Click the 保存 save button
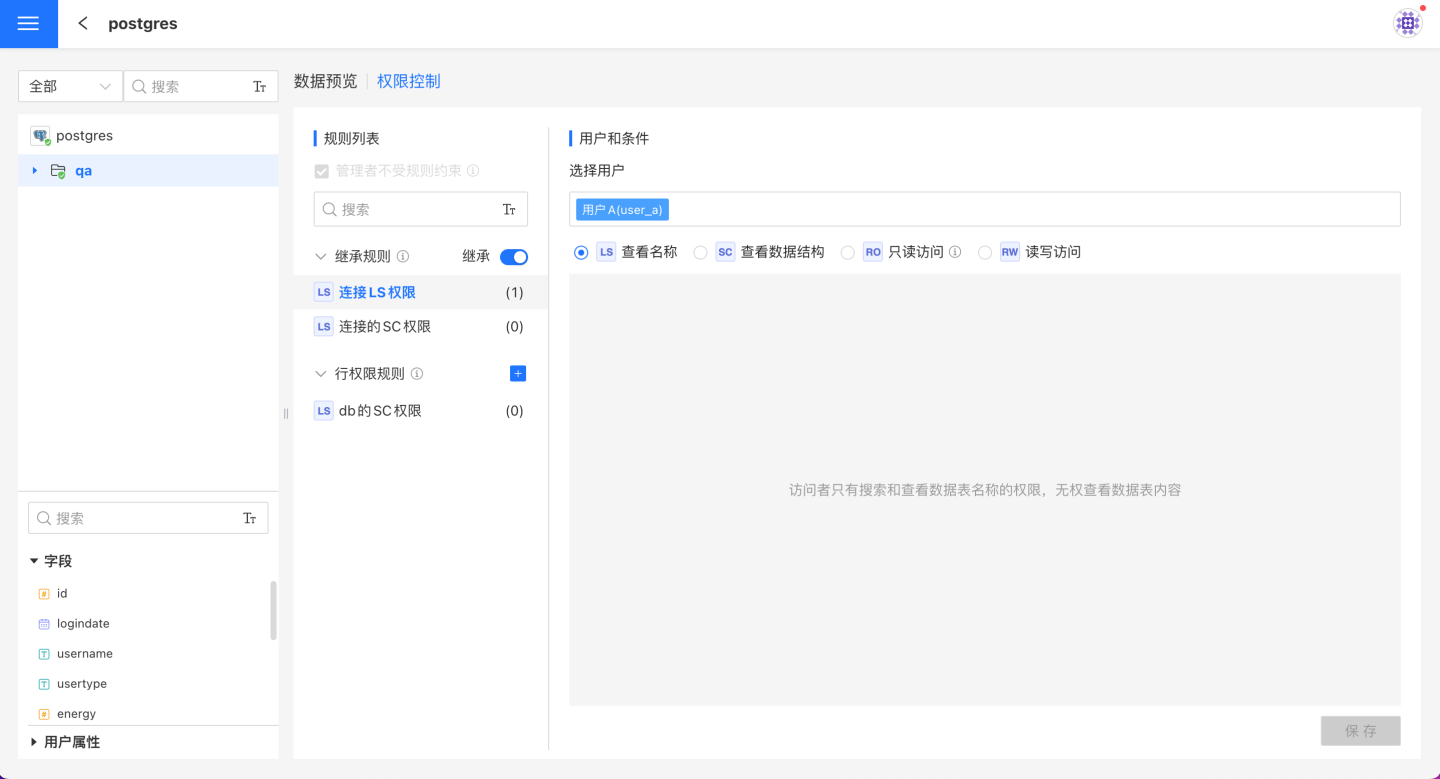 coord(1360,731)
